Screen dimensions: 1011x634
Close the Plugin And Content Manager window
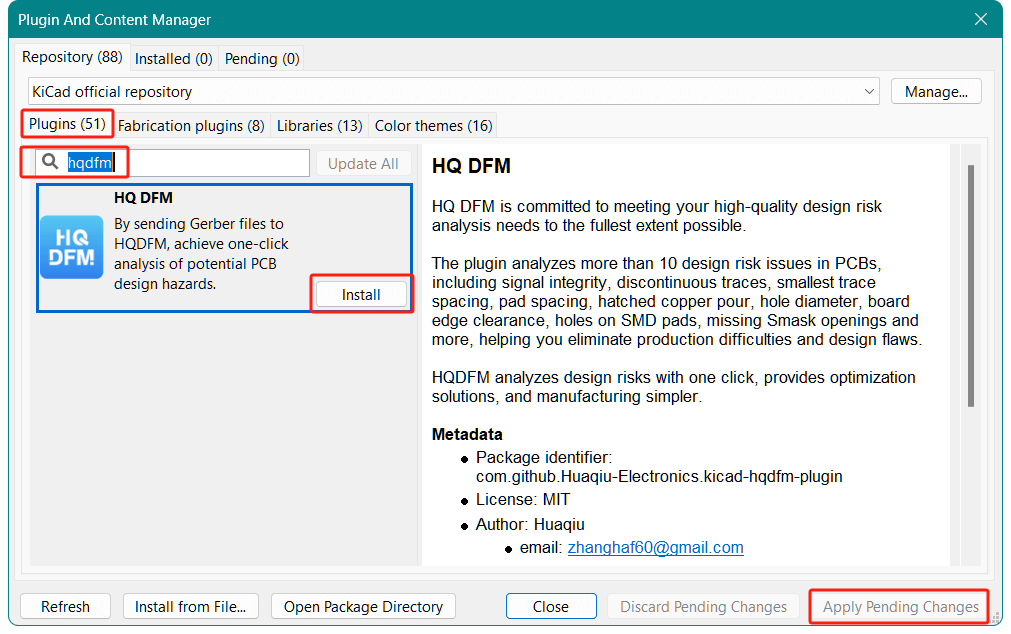tap(980, 20)
